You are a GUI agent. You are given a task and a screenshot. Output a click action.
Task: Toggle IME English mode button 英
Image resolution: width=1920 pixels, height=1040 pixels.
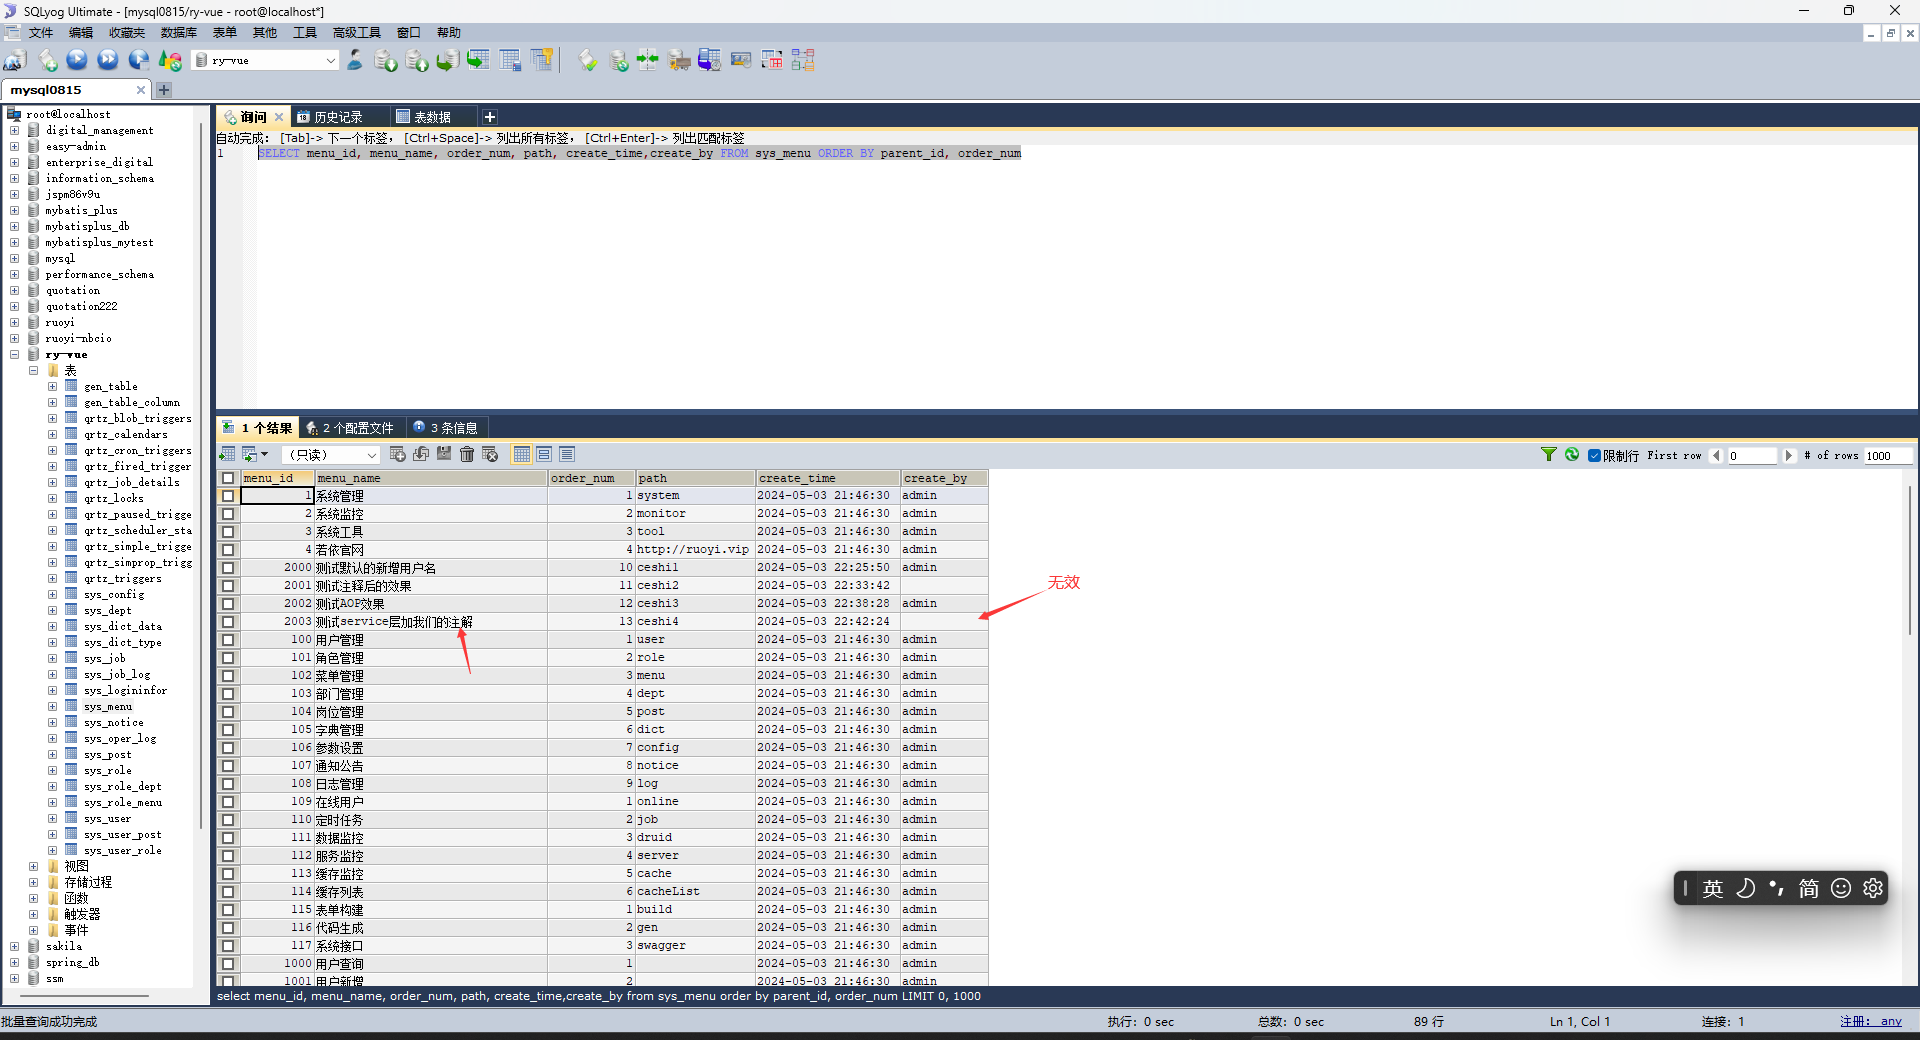[x=1713, y=888]
